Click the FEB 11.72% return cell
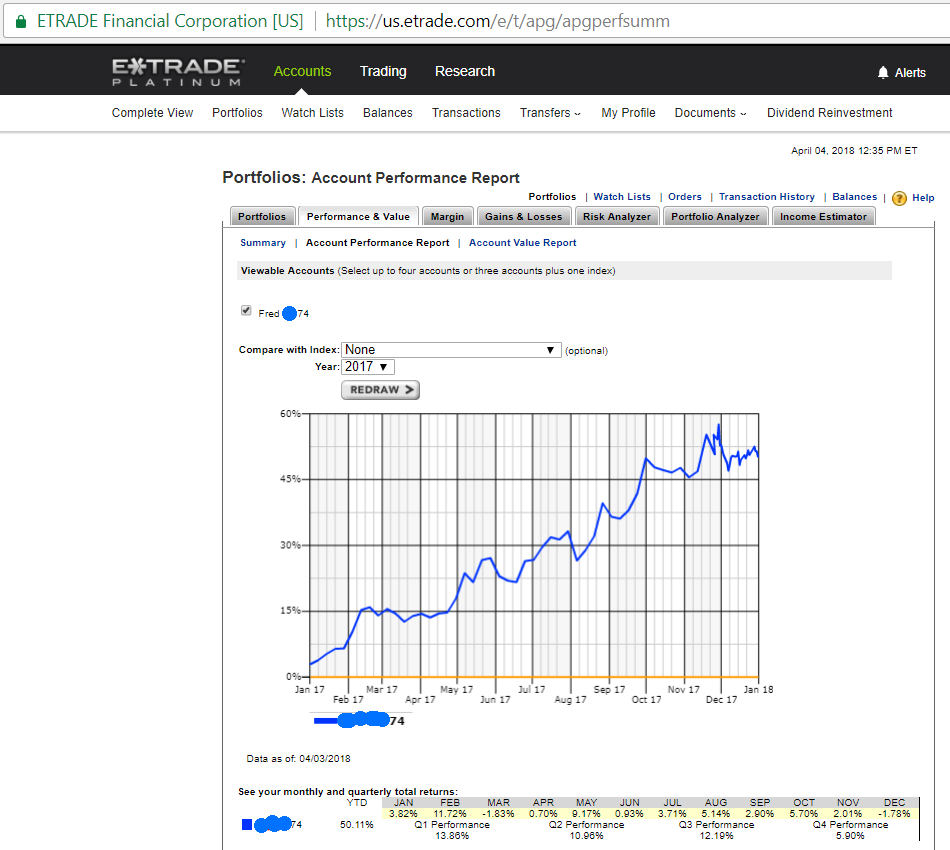 coord(450,814)
